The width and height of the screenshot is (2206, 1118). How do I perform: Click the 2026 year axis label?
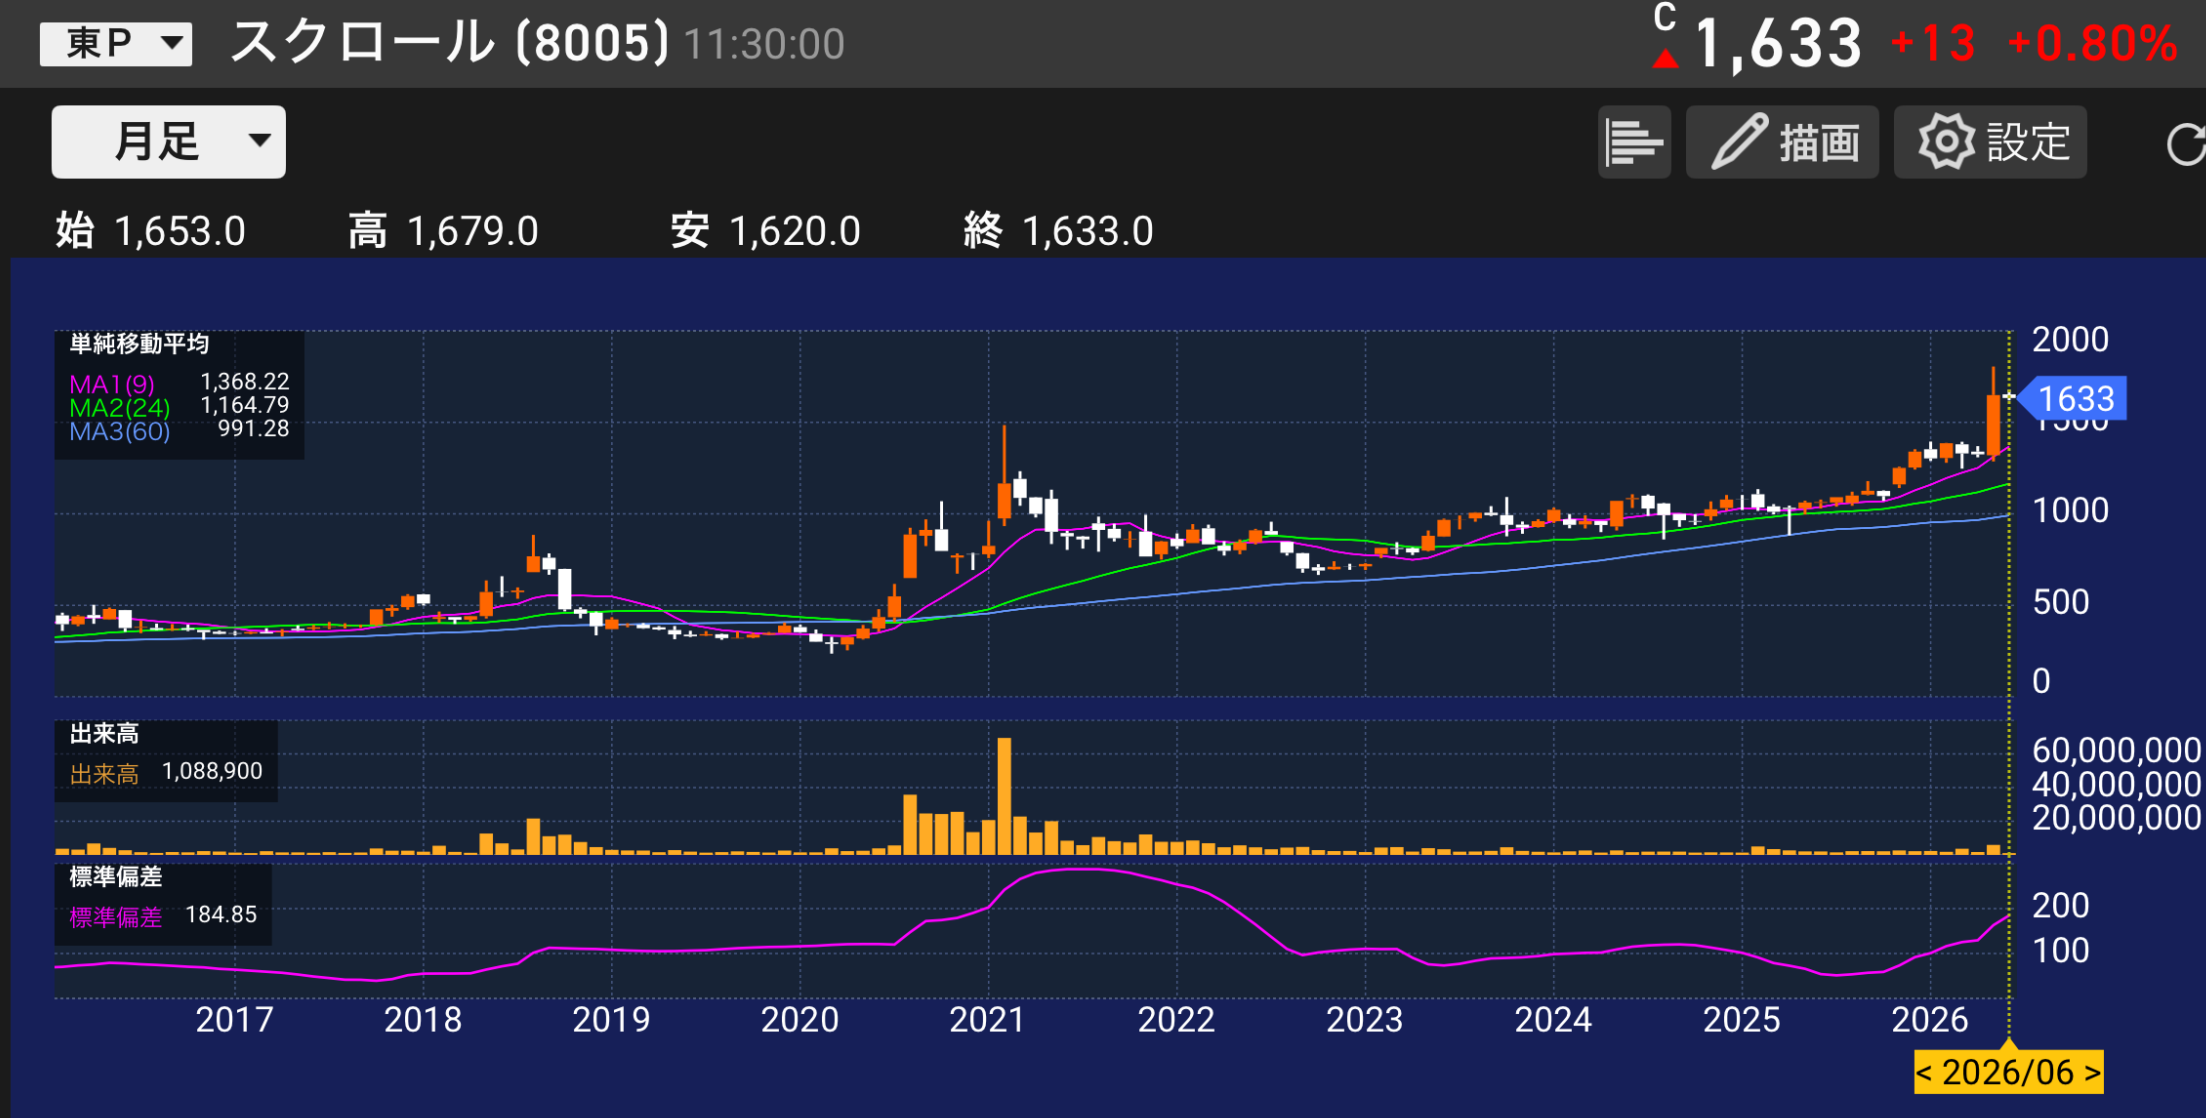1930,1020
